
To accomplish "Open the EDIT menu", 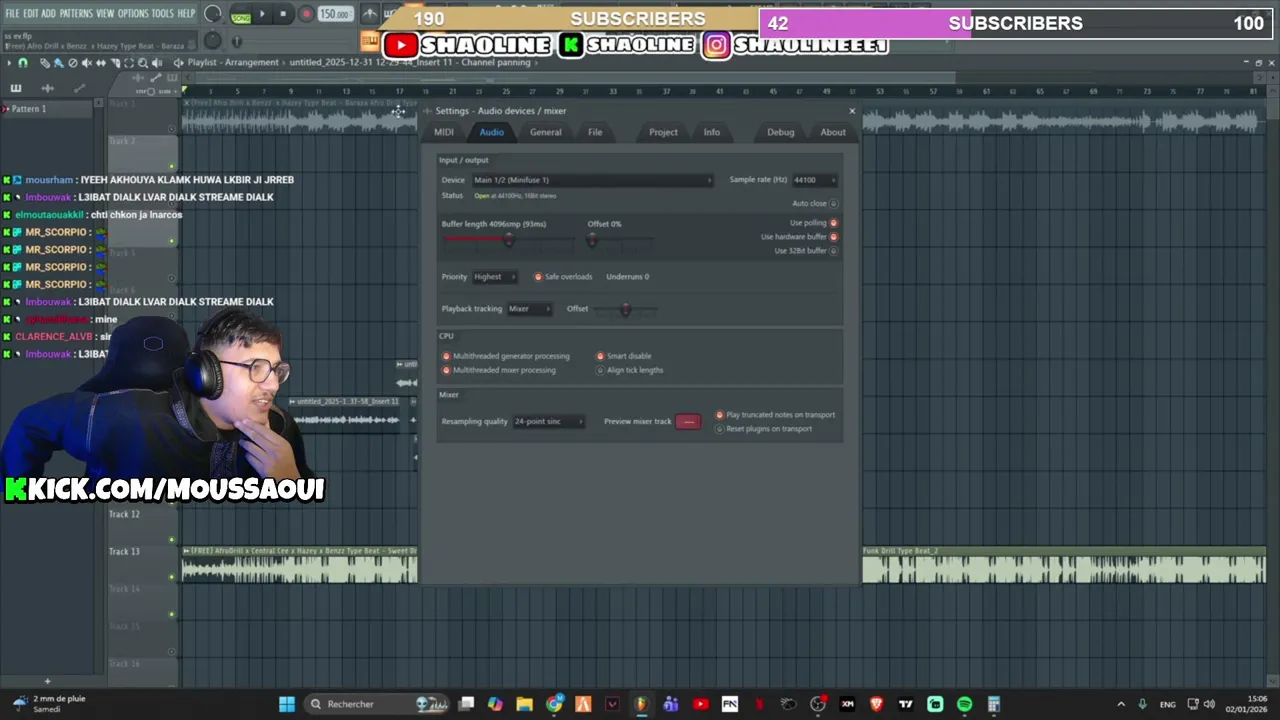I will pos(31,14).
